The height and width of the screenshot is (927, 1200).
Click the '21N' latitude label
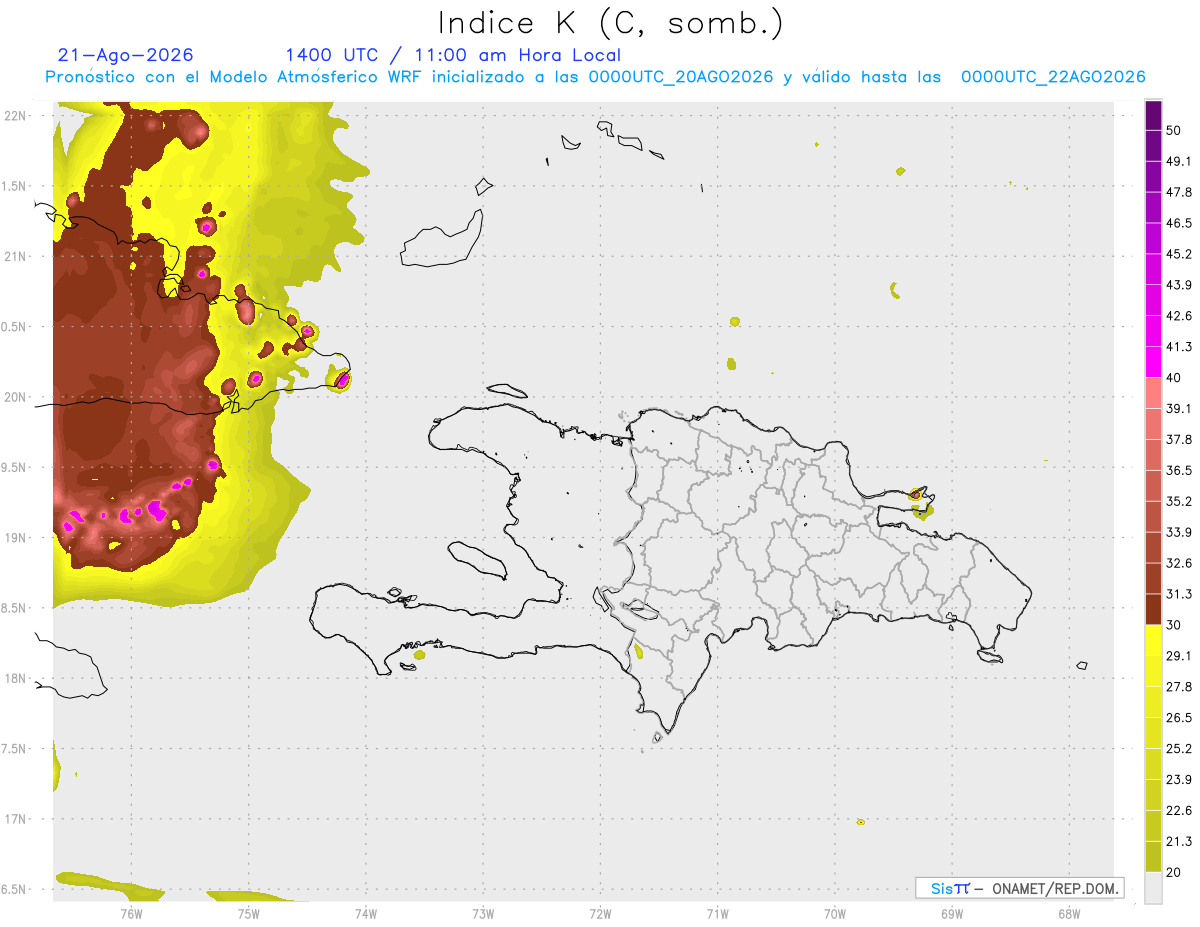[16, 256]
